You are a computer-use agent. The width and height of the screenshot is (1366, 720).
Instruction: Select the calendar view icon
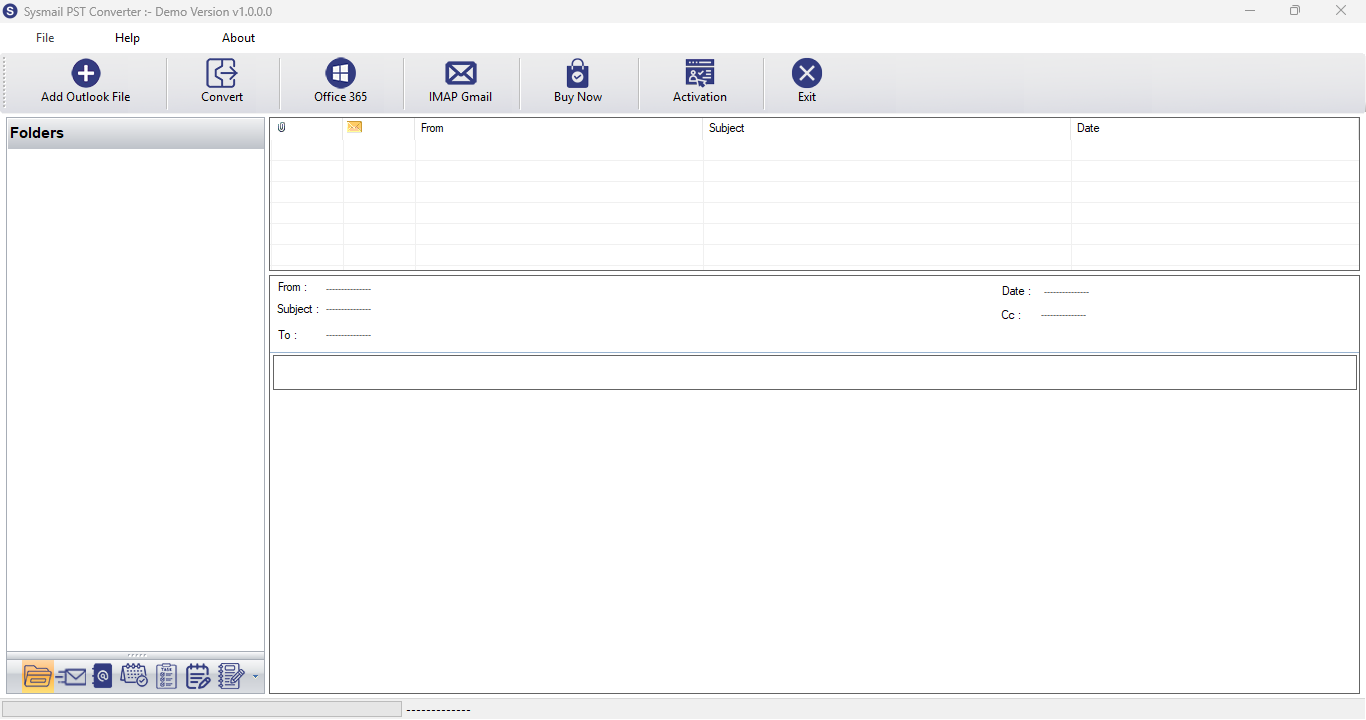click(x=134, y=676)
